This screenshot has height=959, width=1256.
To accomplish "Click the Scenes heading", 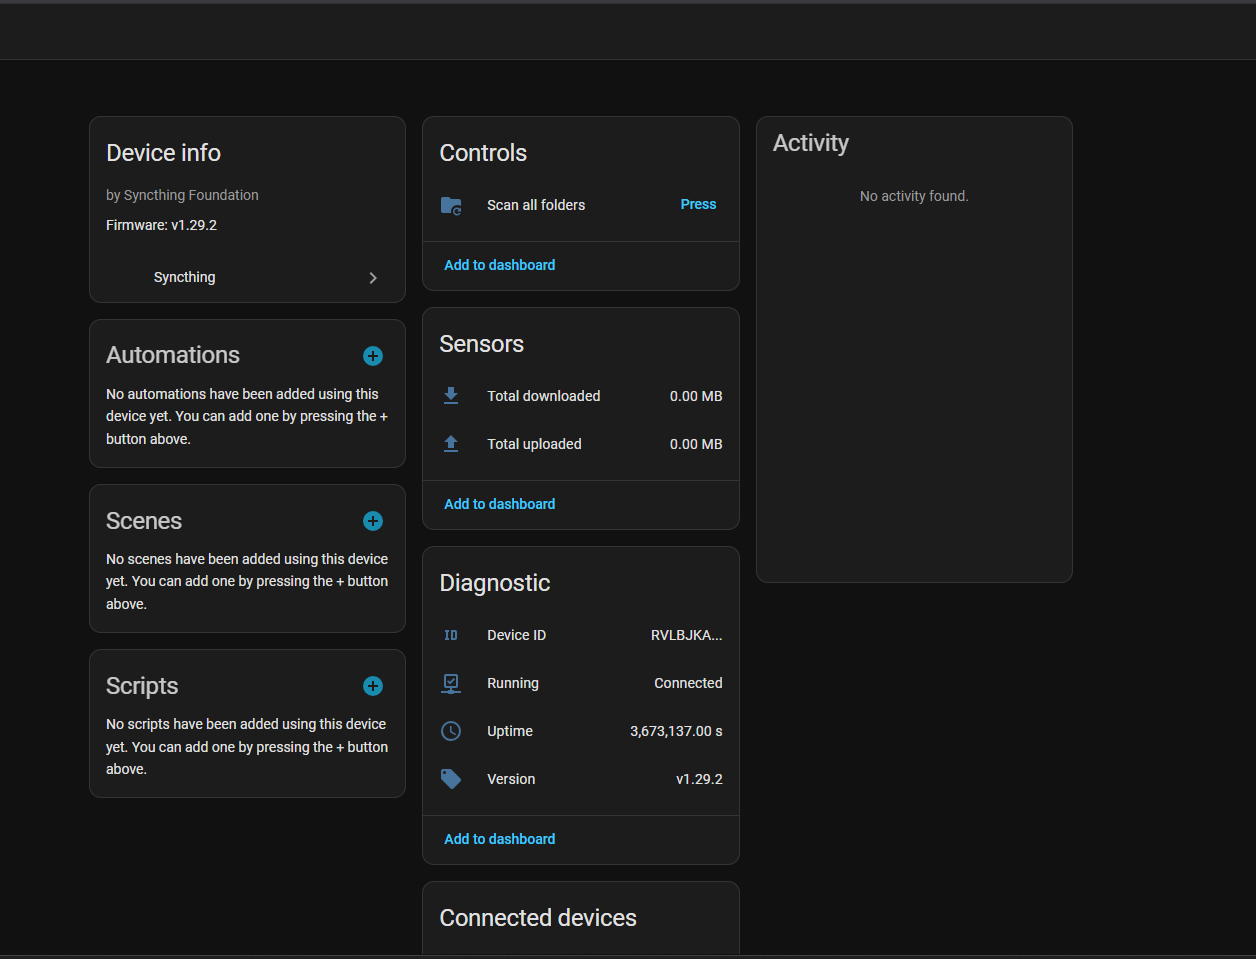I will point(144,521).
